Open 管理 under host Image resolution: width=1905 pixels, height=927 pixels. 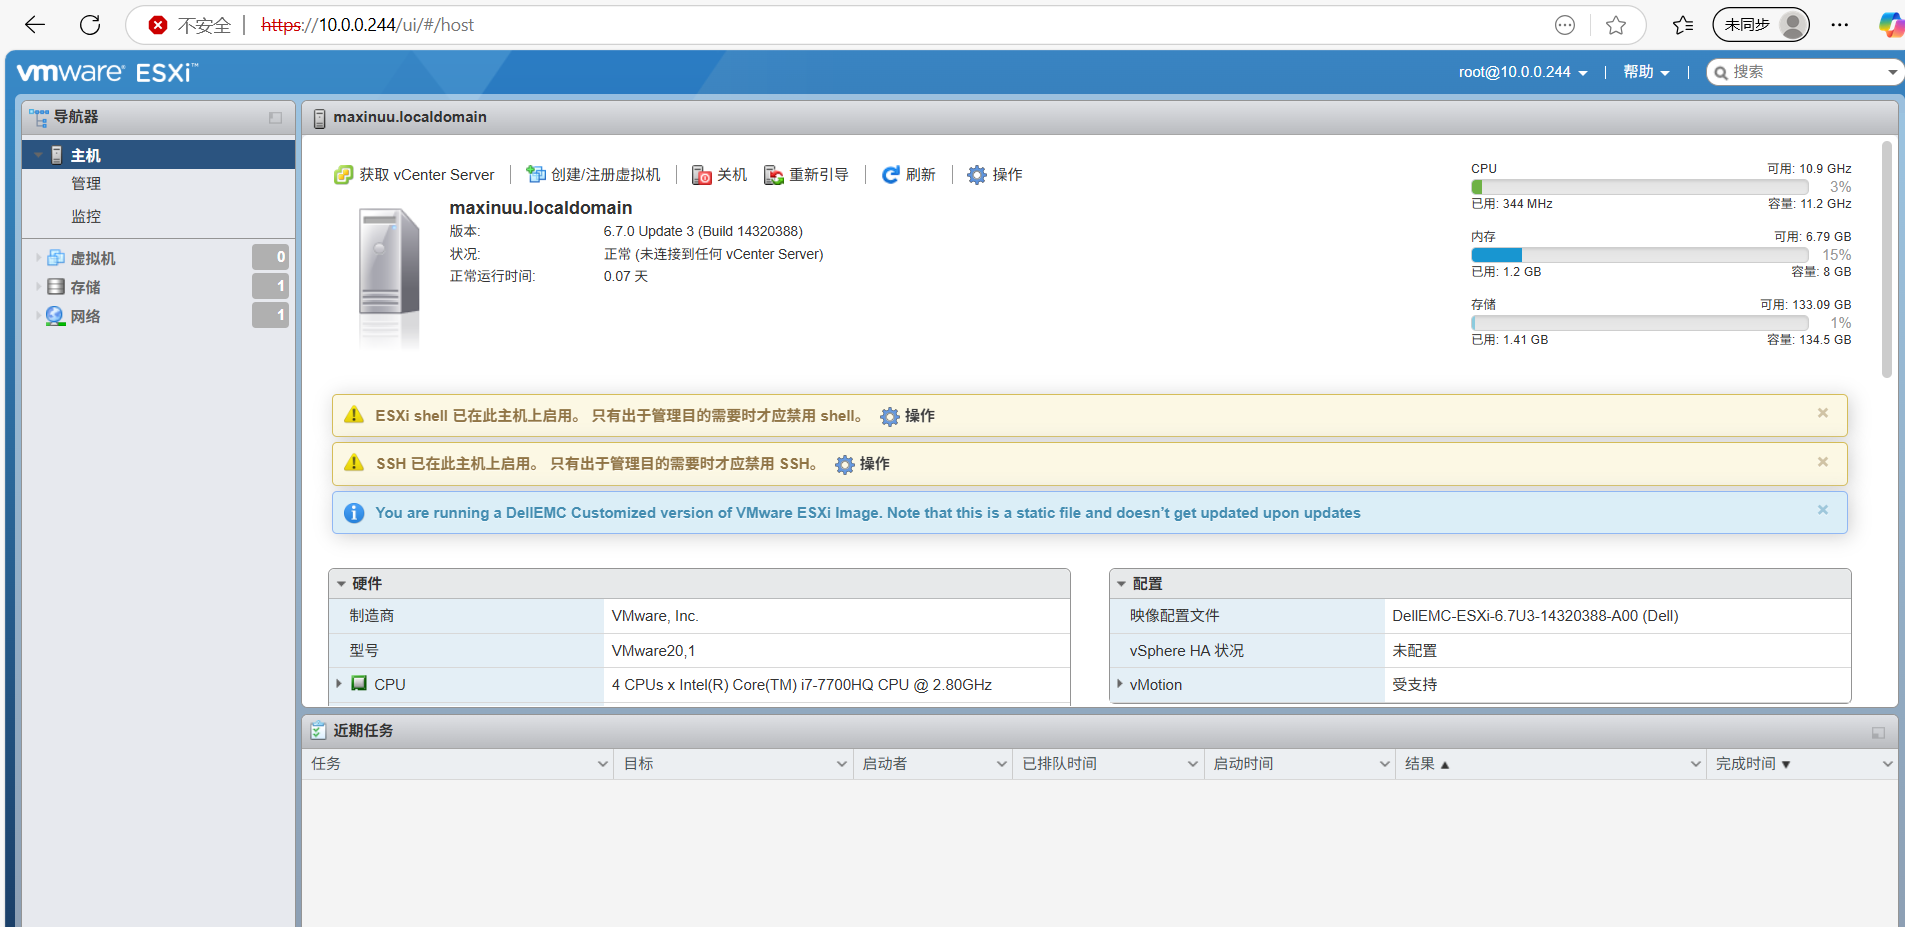86,184
